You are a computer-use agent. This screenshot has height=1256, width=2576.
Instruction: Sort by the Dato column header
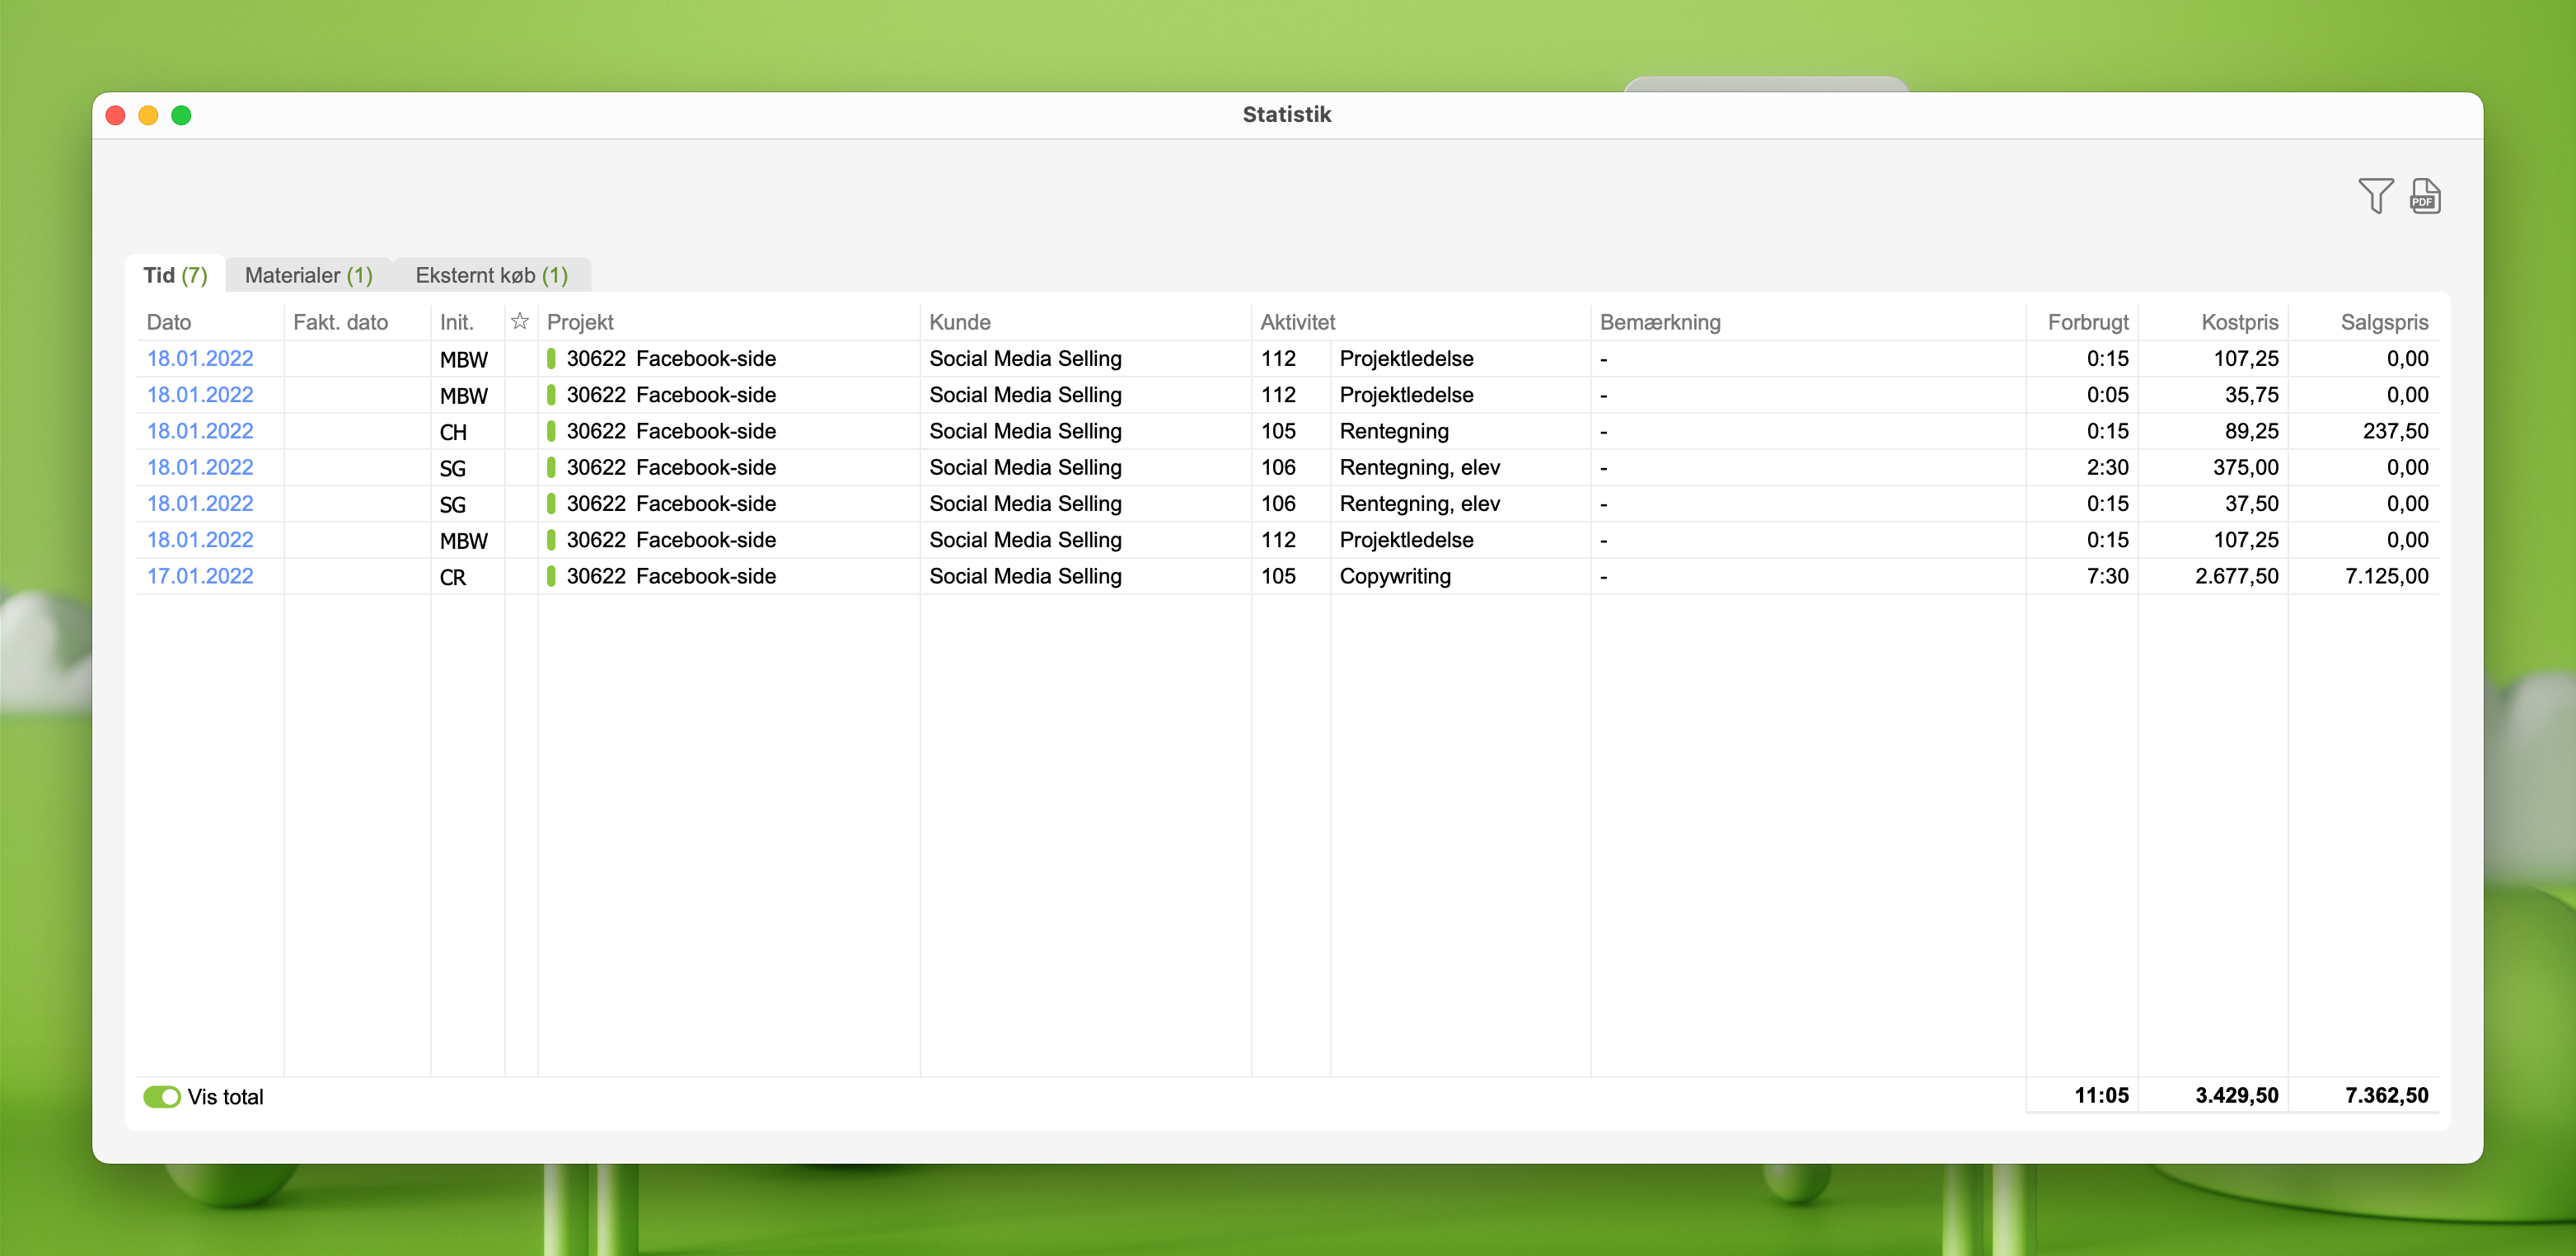coord(169,322)
